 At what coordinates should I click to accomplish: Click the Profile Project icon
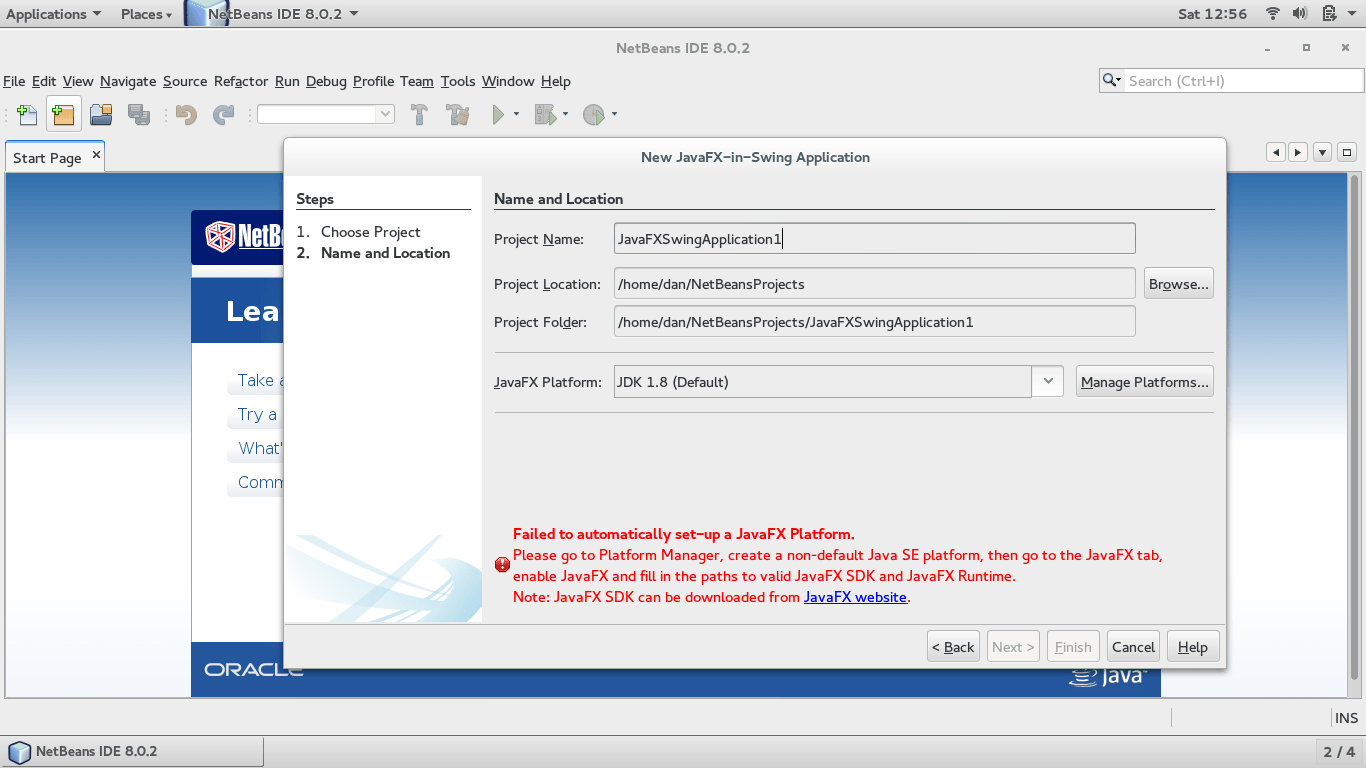(x=594, y=114)
